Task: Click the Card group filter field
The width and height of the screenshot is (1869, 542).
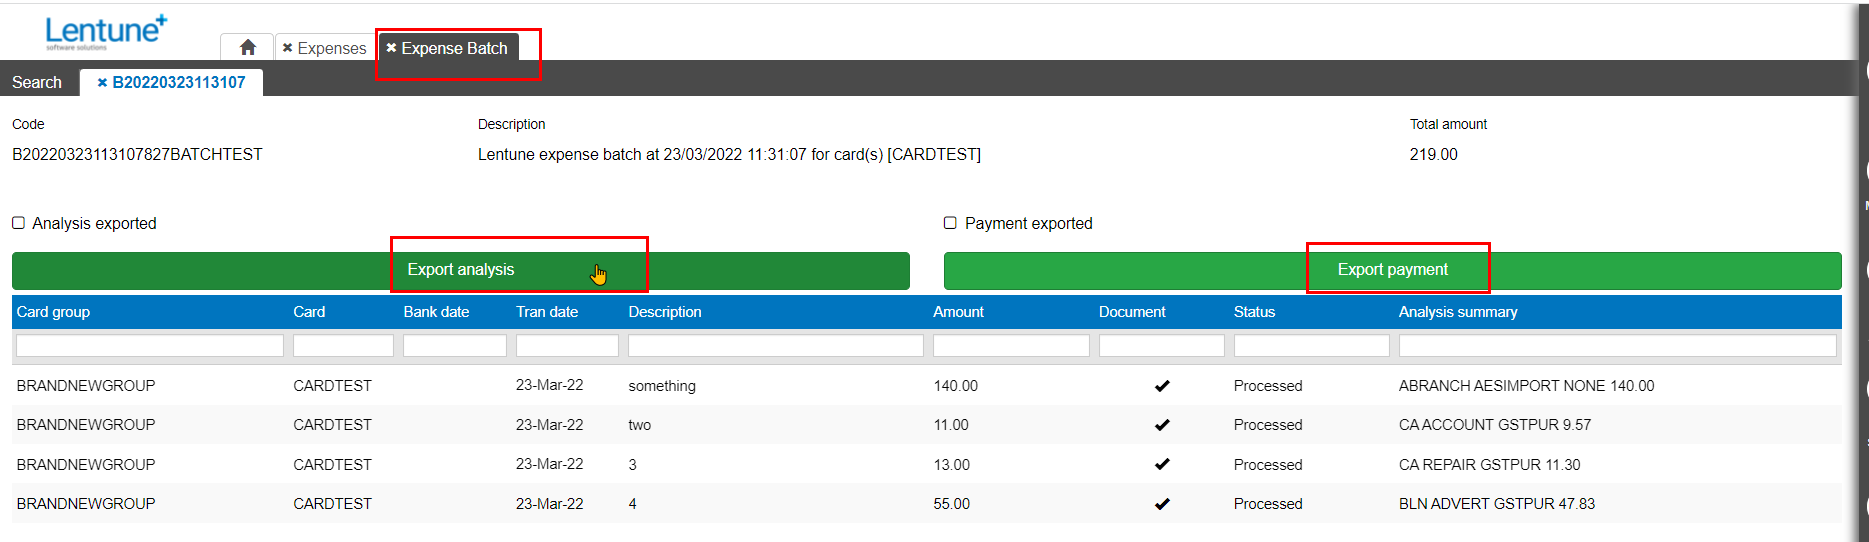Action: [x=150, y=346]
